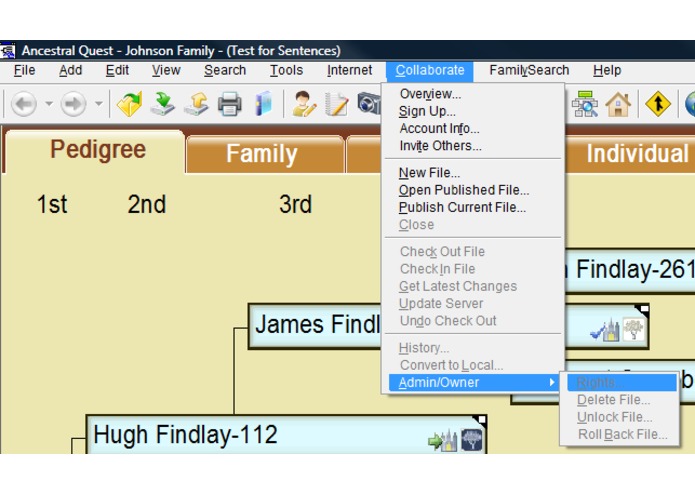Click the up-arrow Export icon
Viewport: 695px width, 494px height.
tap(196, 104)
